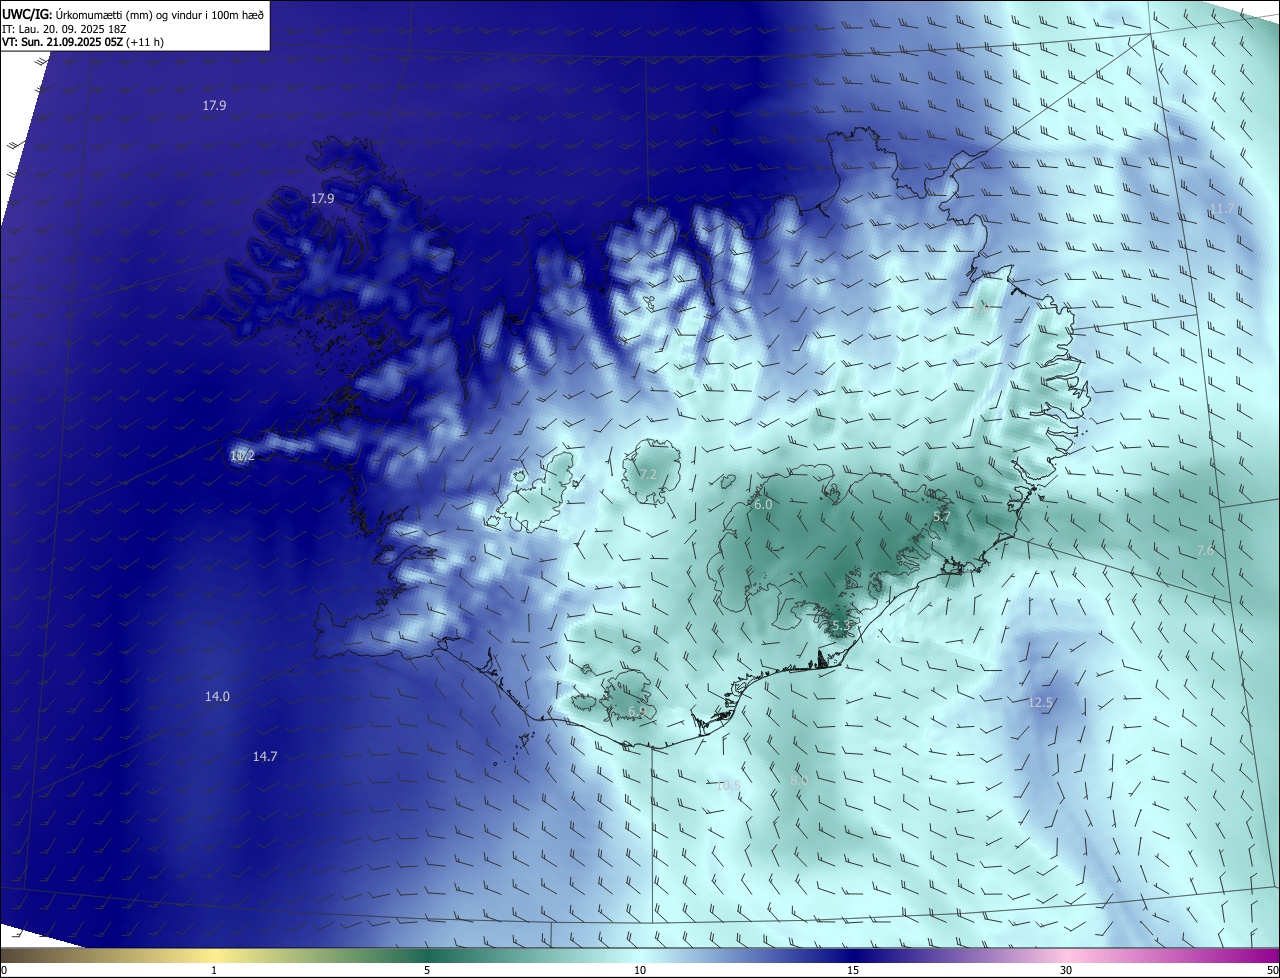Click the 5.3 value on the map
Image resolution: width=1280 pixels, height=978 pixels.
coord(841,626)
